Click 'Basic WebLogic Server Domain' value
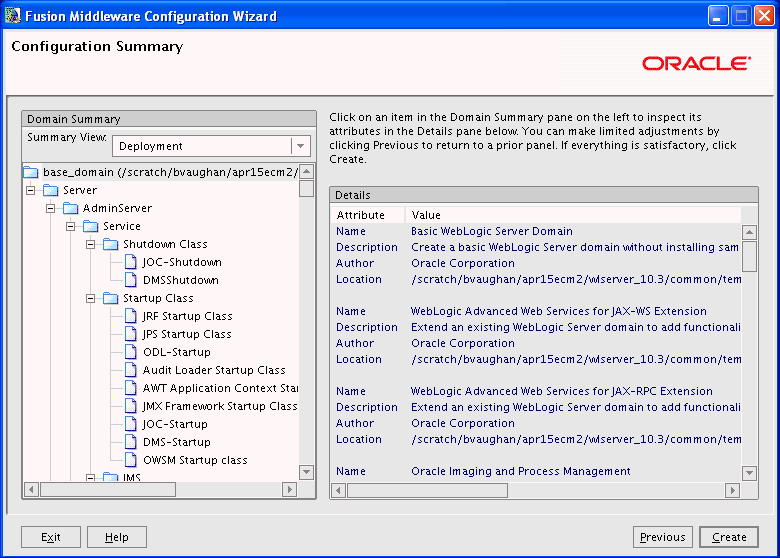Image resolution: width=780 pixels, height=558 pixels. (x=491, y=231)
